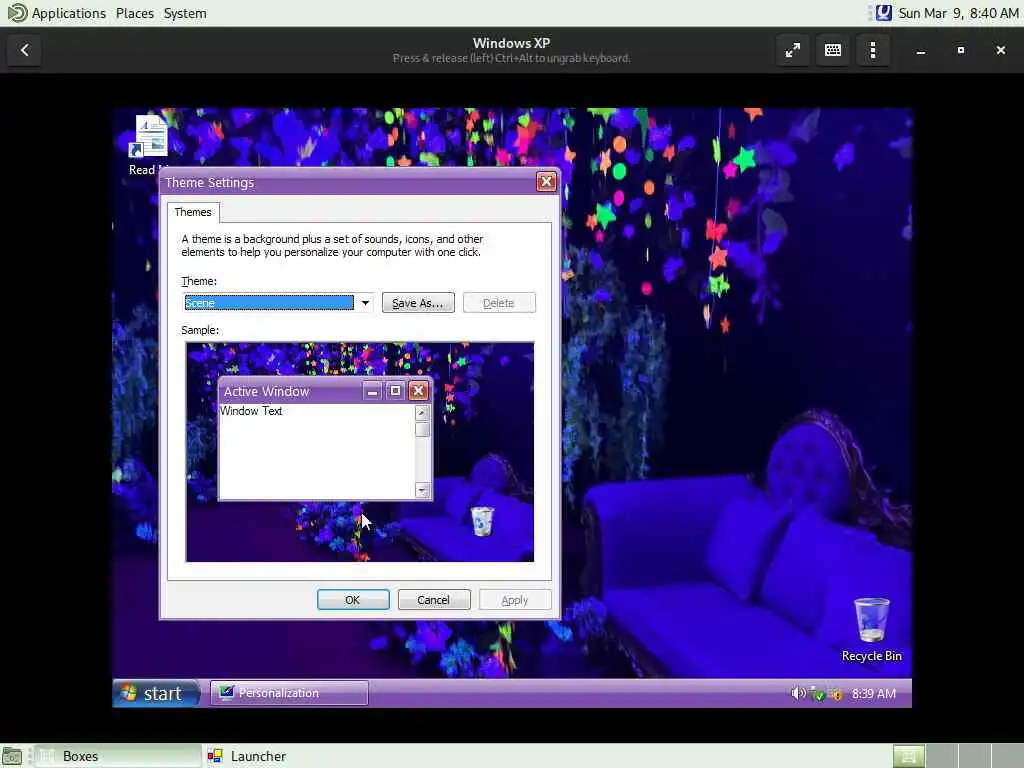Select Personalization taskbar button
The width and height of the screenshot is (1024, 768).
[x=289, y=693]
